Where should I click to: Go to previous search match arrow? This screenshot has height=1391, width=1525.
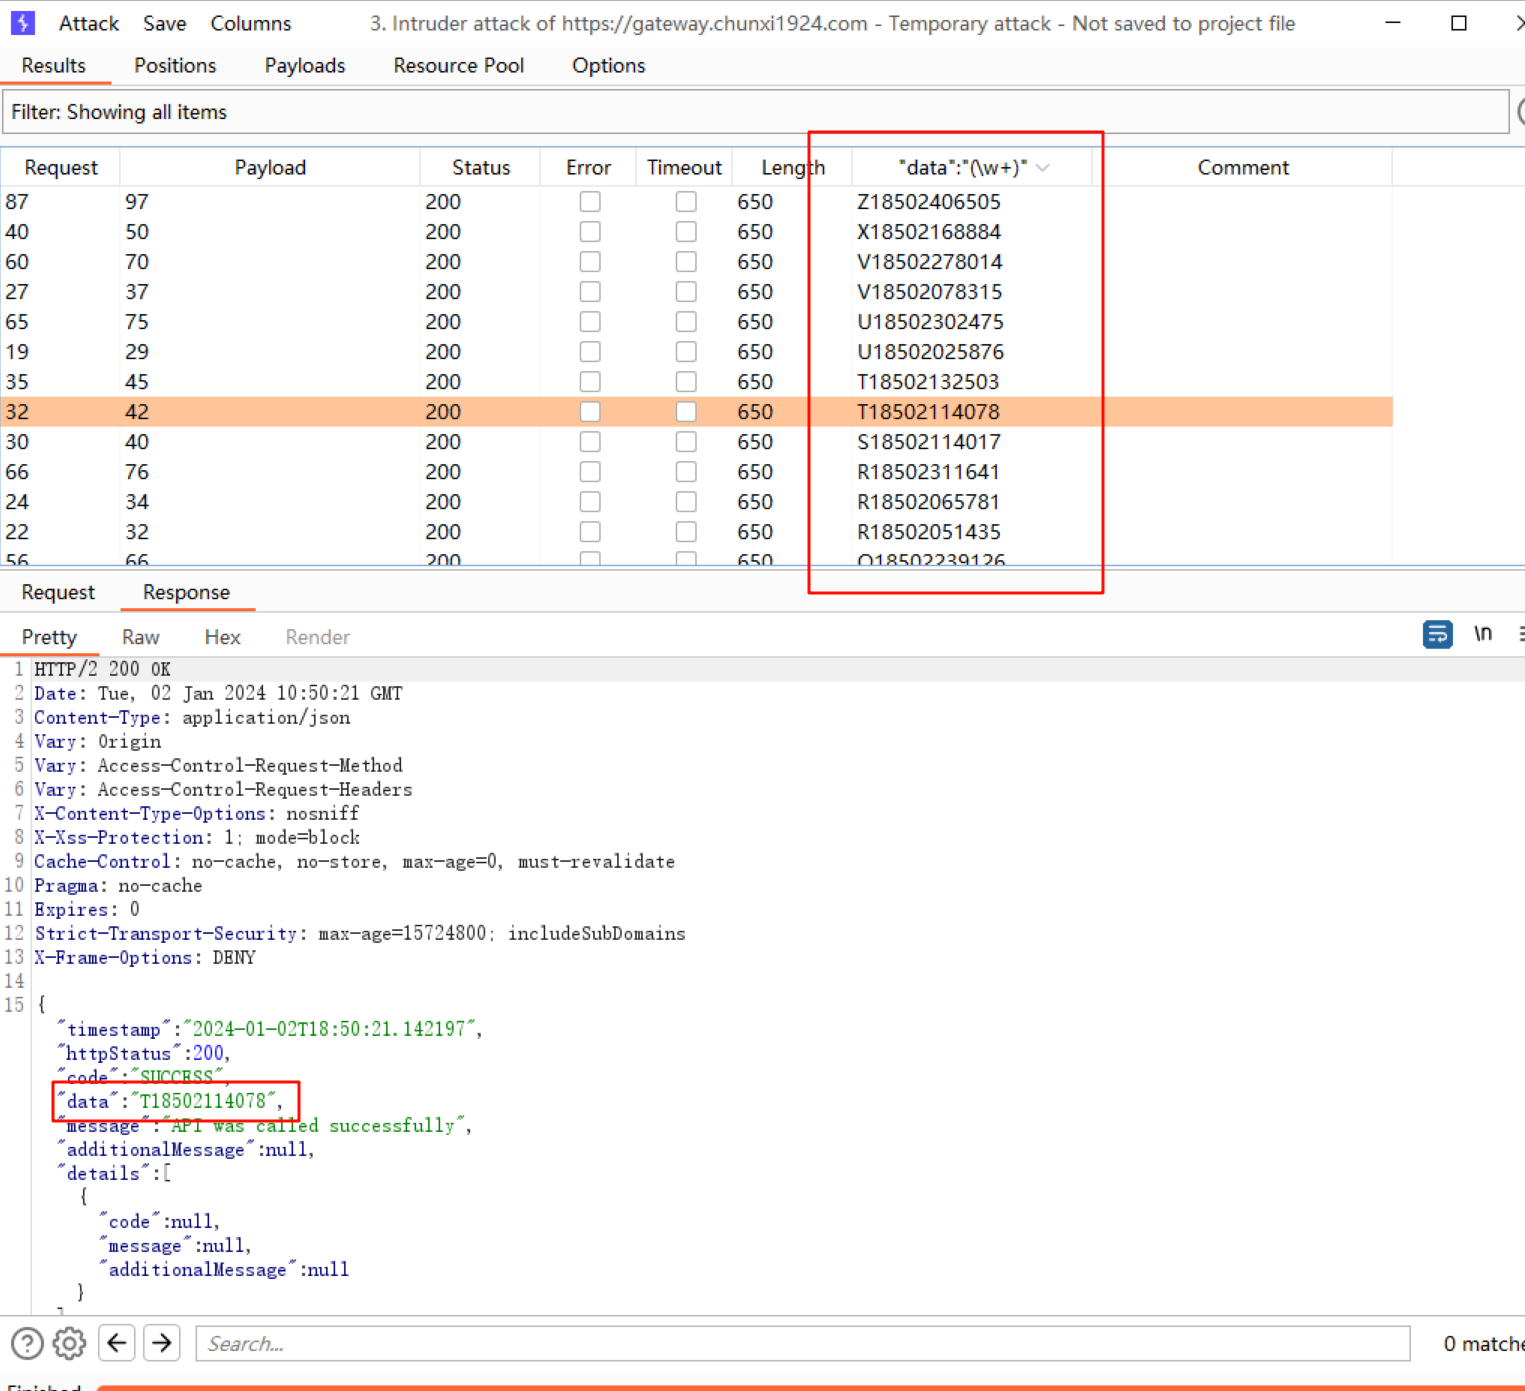(x=117, y=1343)
